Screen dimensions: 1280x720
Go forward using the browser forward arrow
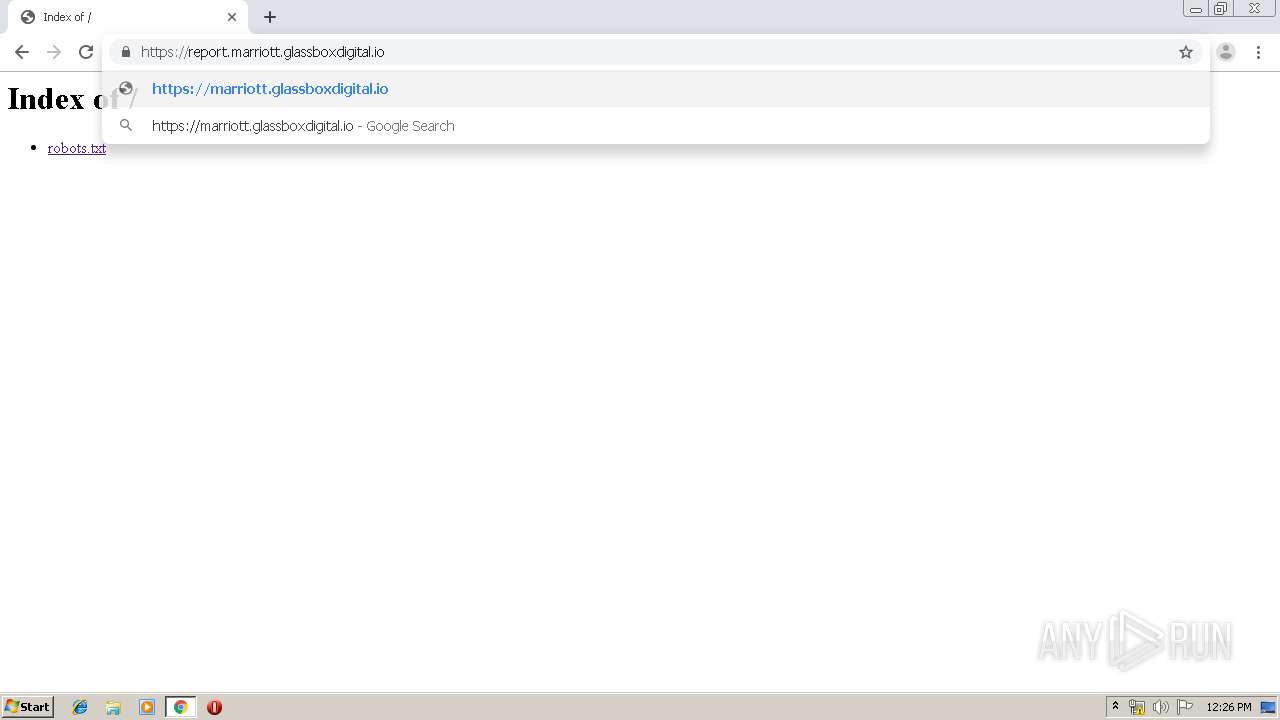pos(54,52)
